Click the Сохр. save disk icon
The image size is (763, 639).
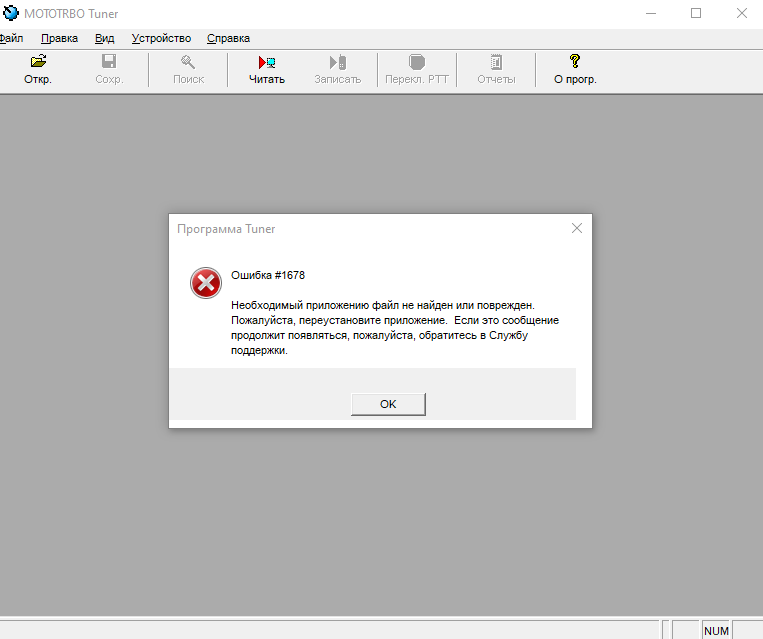click(109, 61)
